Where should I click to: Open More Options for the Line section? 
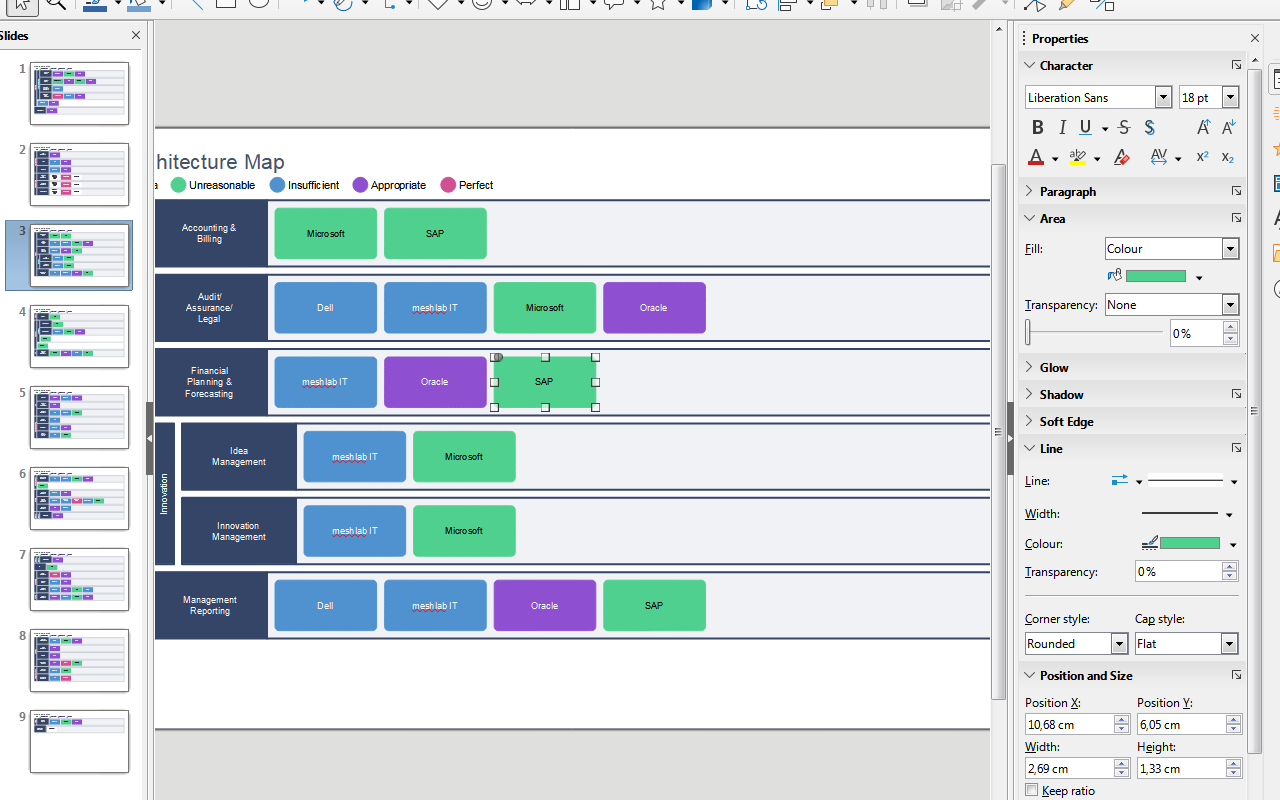point(1237,448)
